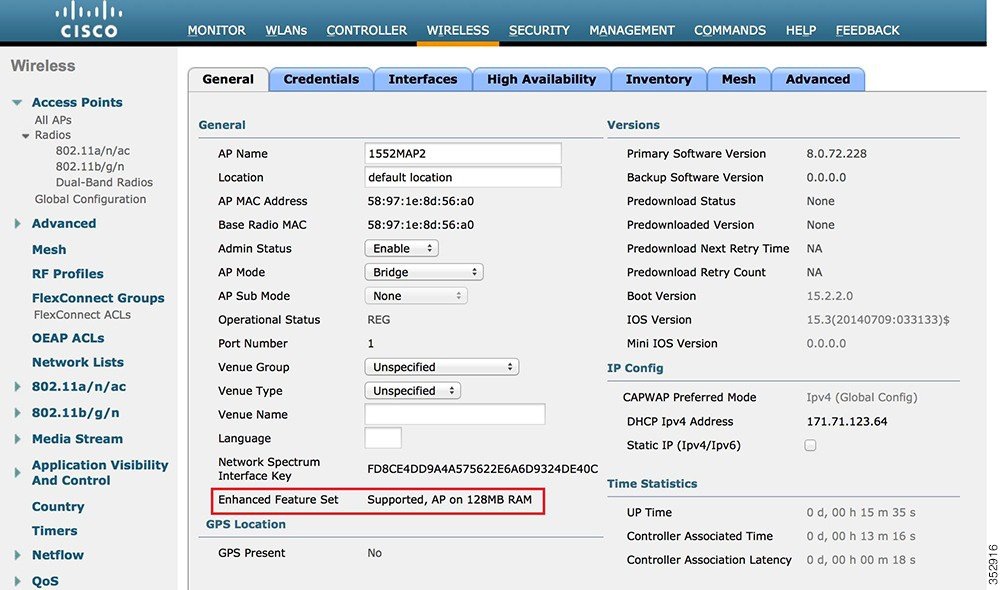The width and height of the screenshot is (1000, 590).
Task: Open the COMMANDS menu
Action: coord(730,30)
